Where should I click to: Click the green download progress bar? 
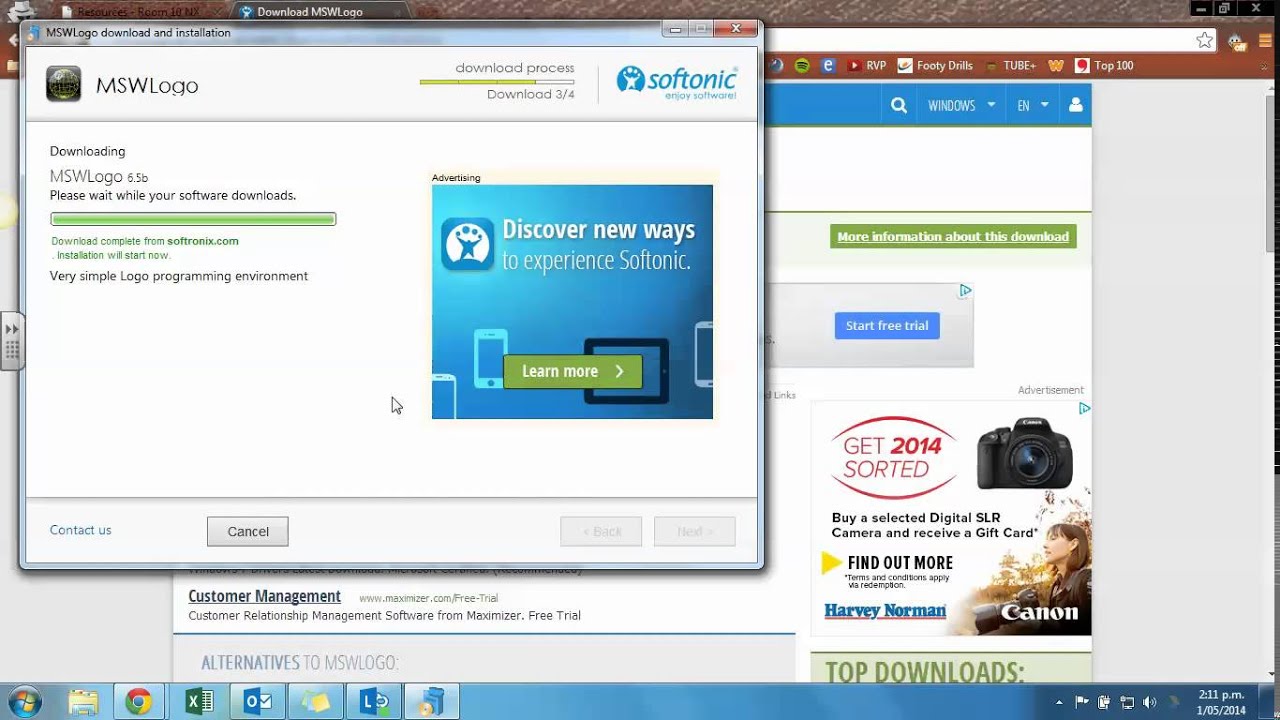coord(193,219)
